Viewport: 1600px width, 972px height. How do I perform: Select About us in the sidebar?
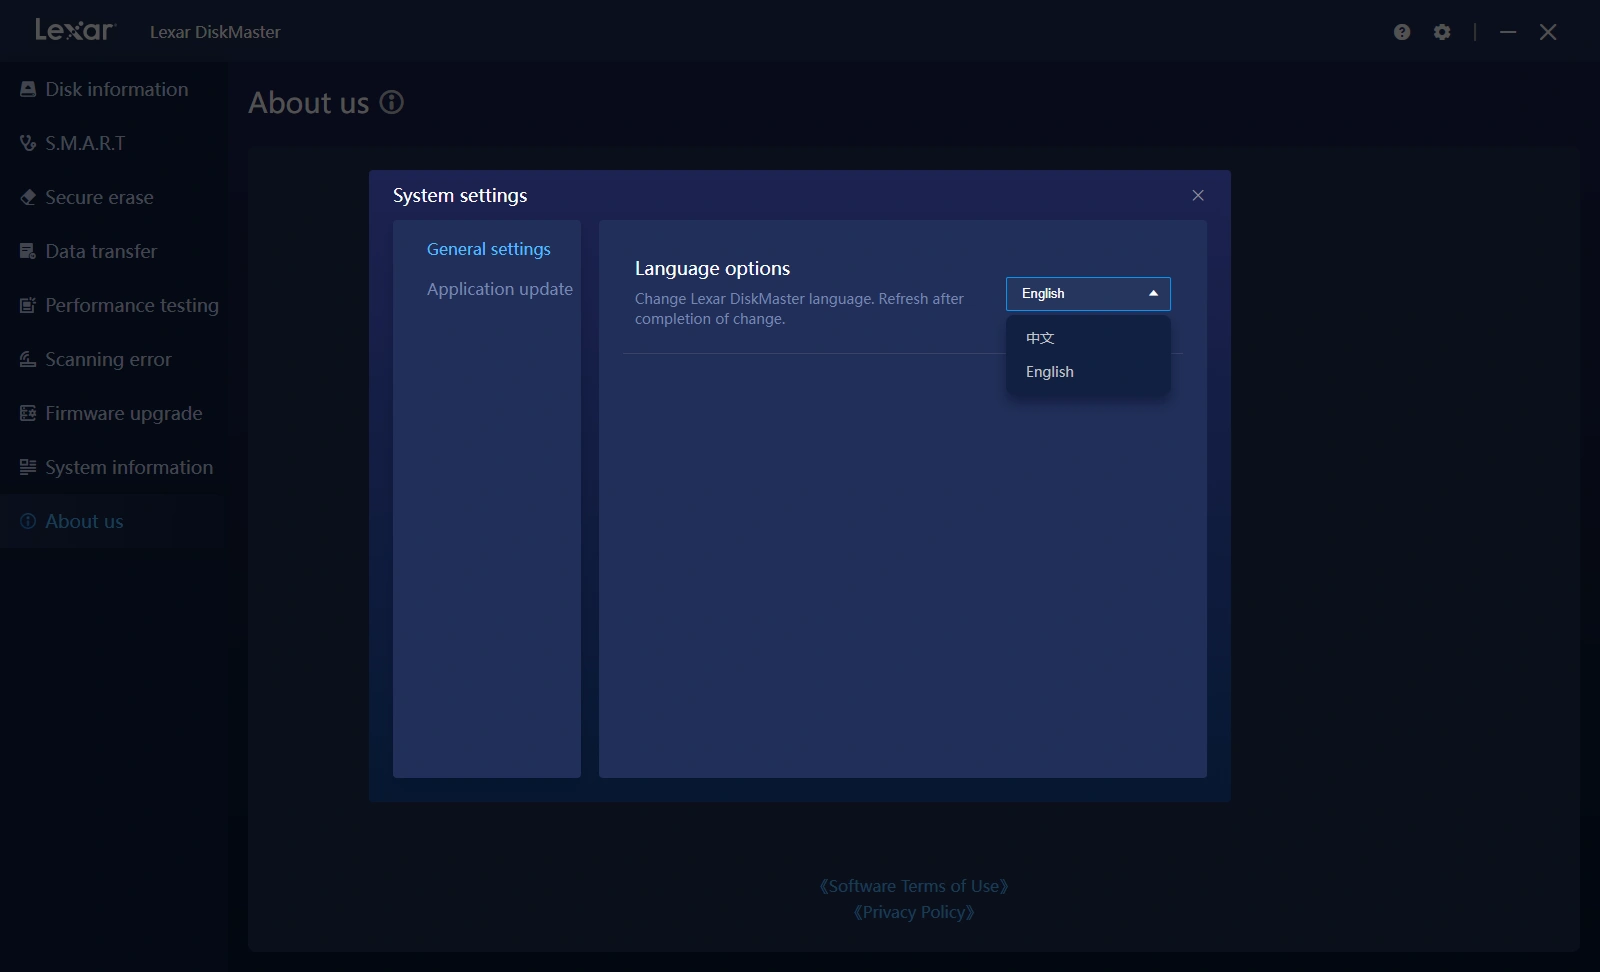click(84, 521)
